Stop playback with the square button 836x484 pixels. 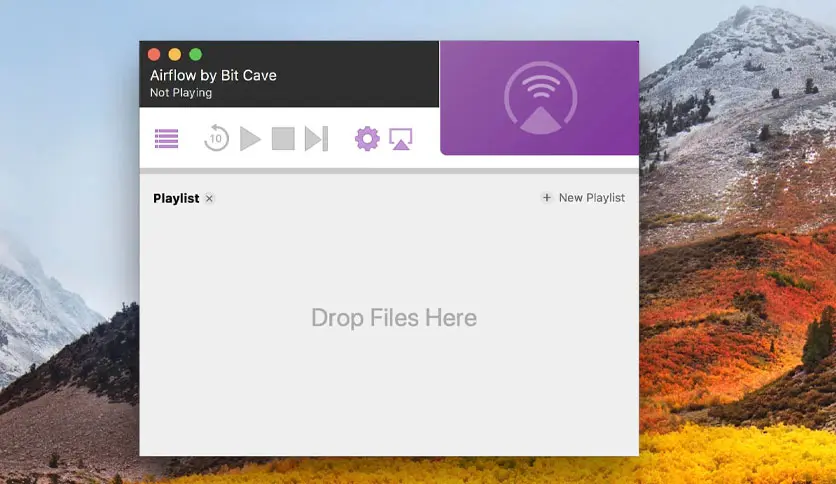(x=283, y=139)
